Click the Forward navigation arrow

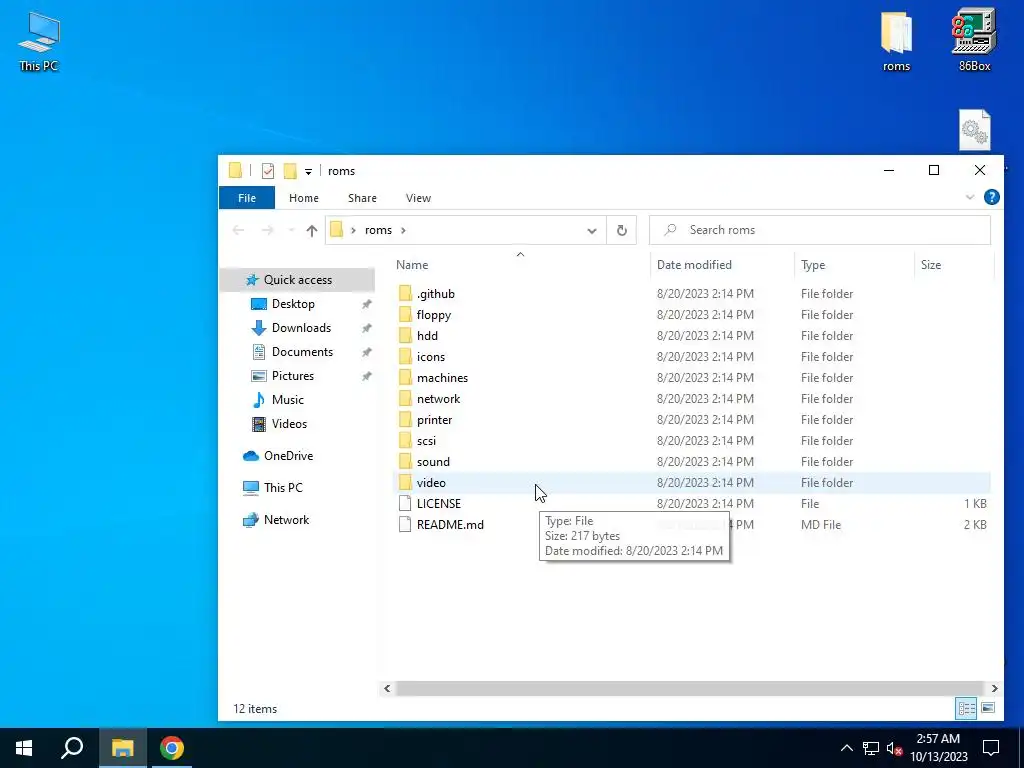pyautogui.click(x=267, y=230)
